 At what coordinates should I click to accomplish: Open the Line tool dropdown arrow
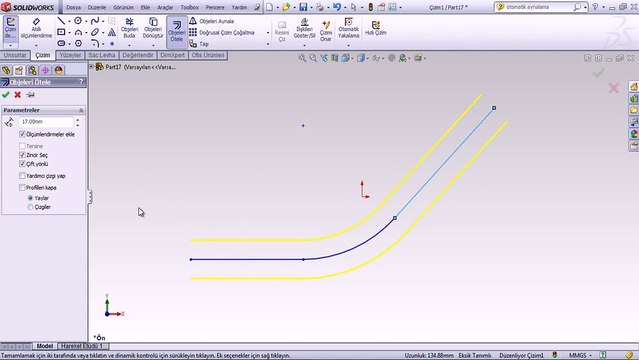[69, 21]
